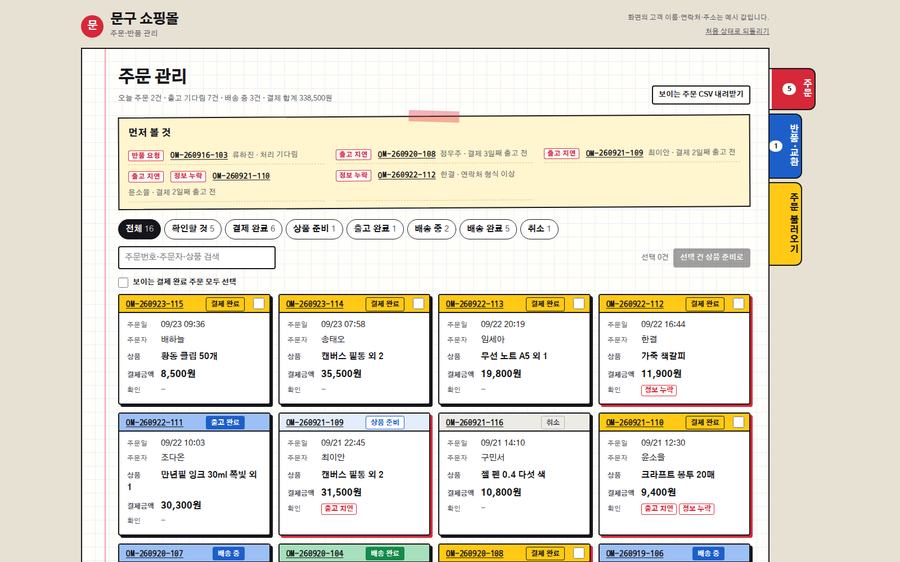Filter by 확인할 것 5
Viewport: 900px width, 562px height.
coord(193,228)
